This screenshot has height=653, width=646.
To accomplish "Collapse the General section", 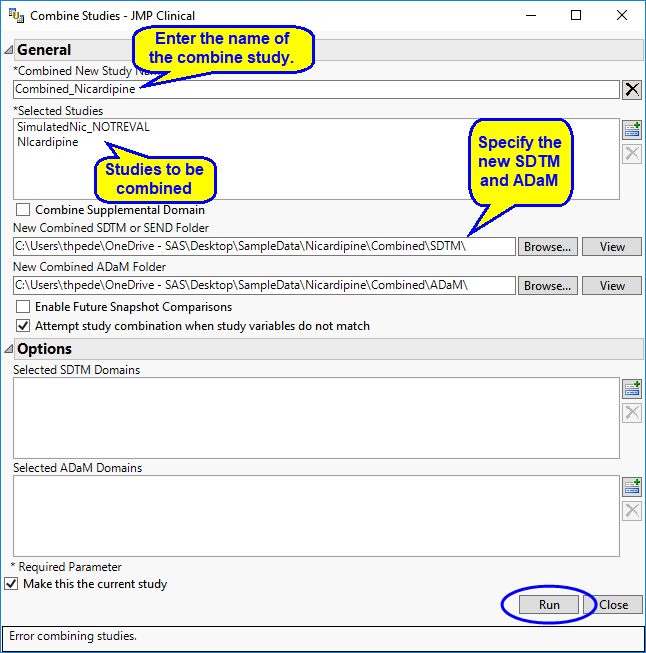I will point(8,50).
